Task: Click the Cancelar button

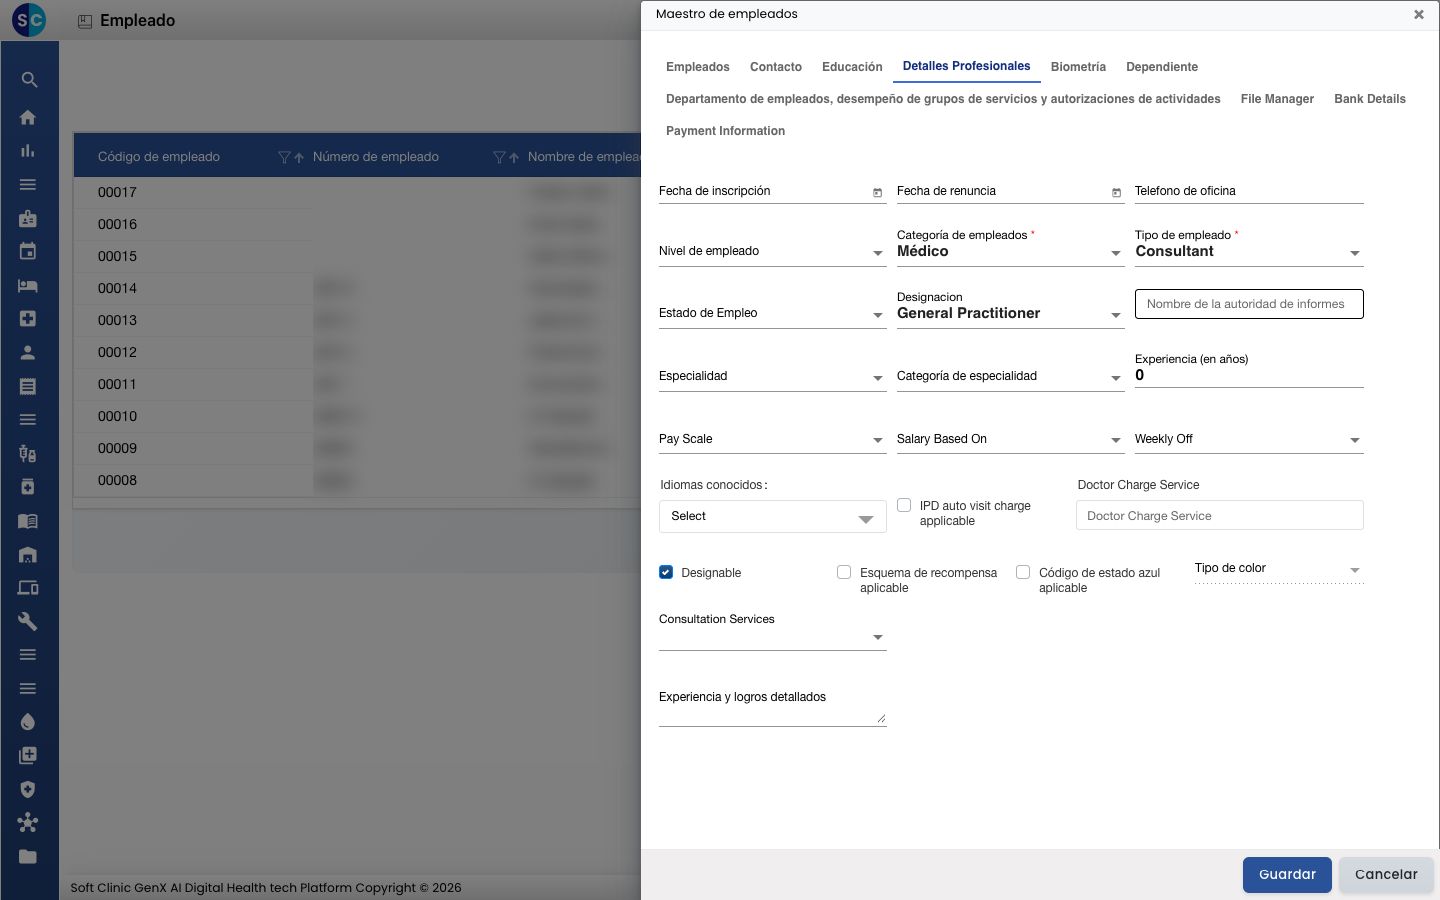Action: pos(1386,875)
